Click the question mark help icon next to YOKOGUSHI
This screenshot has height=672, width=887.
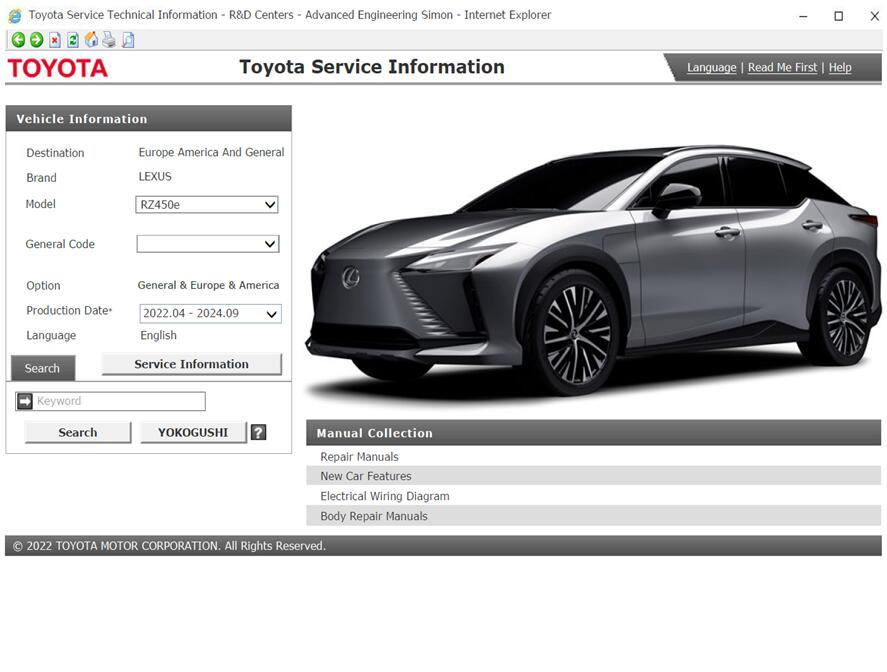[x=259, y=432]
